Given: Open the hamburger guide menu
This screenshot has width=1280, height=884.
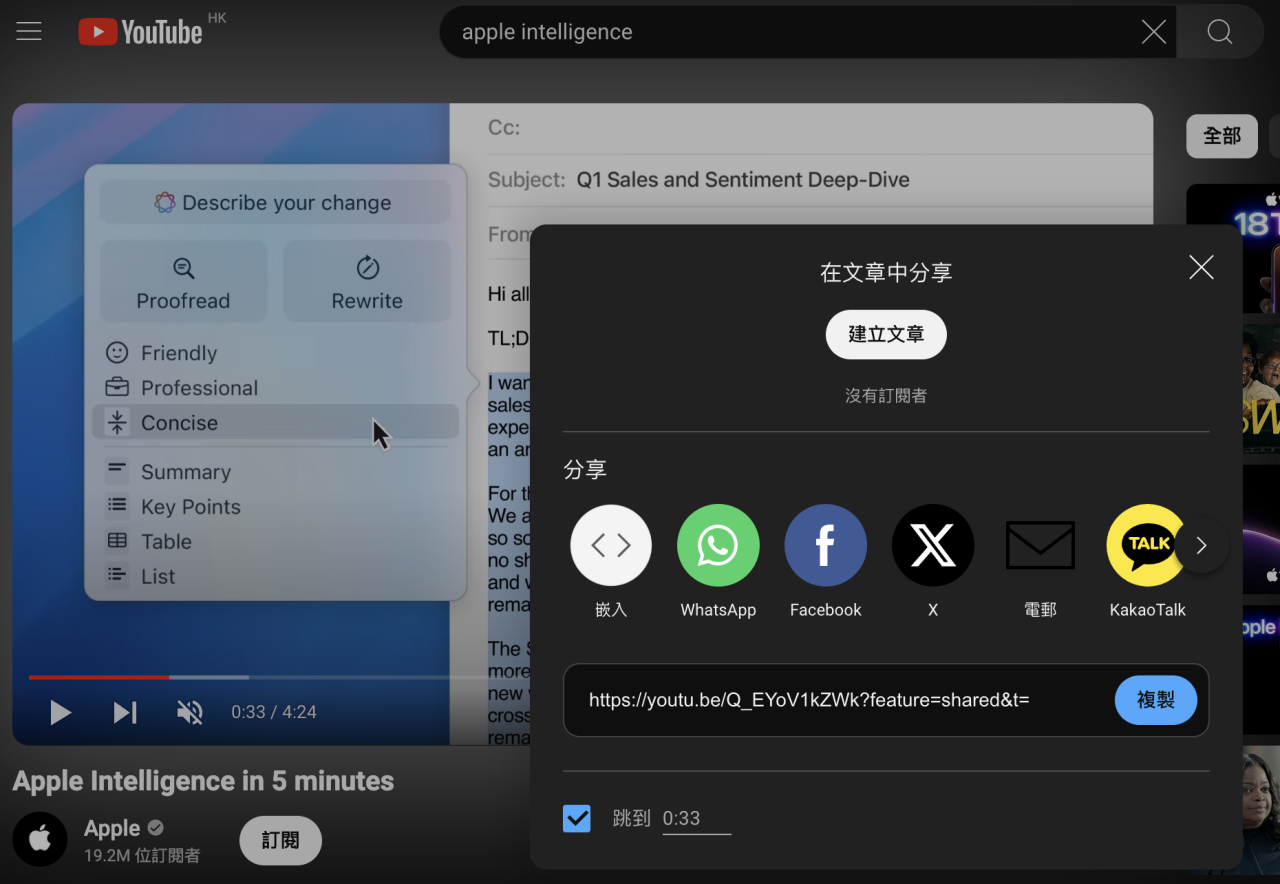Looking at the screenshot, I should 29,31.
